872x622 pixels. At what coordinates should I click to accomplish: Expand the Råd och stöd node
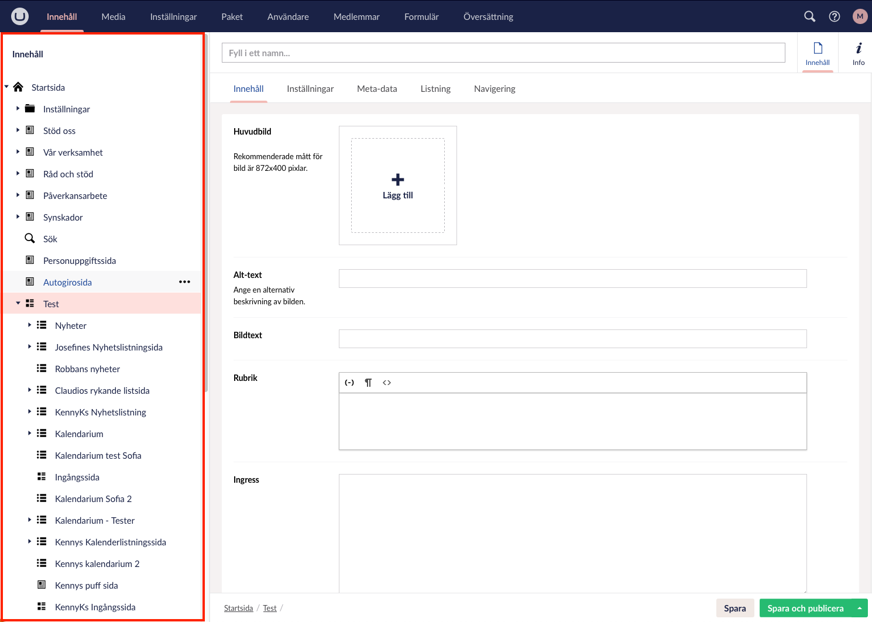[18, 174]
